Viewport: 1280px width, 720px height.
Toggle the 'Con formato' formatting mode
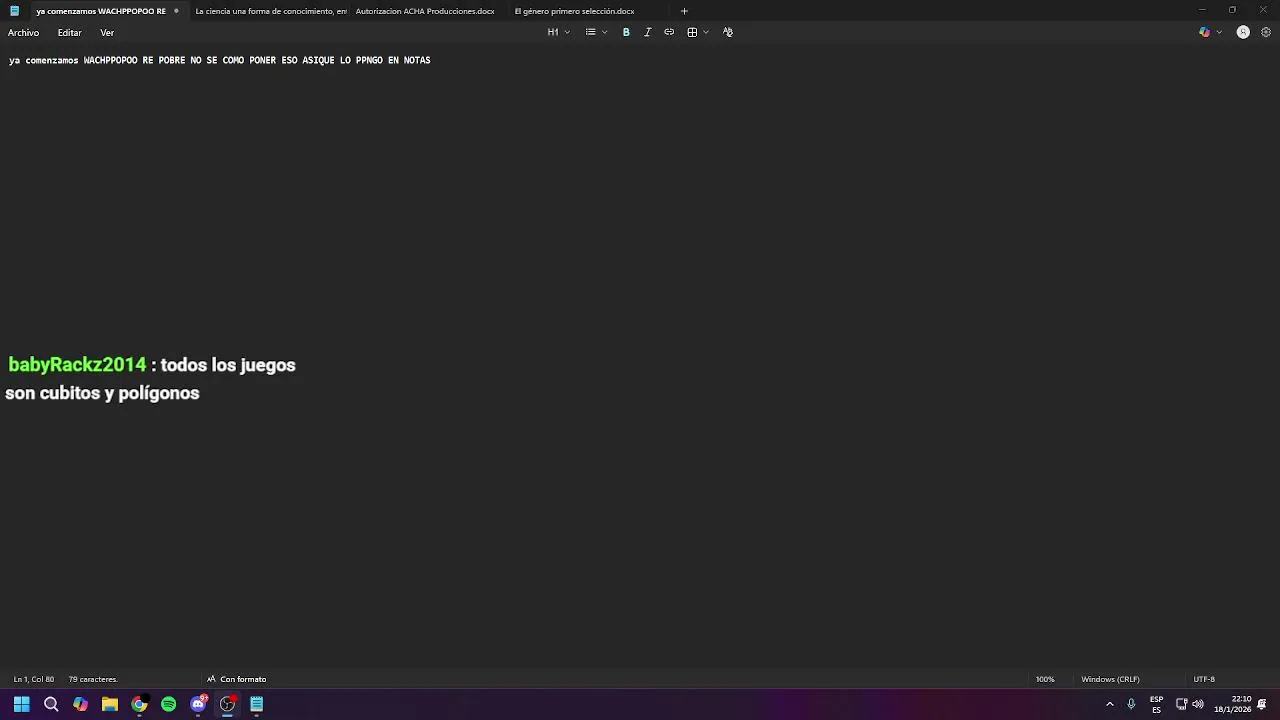236,679
